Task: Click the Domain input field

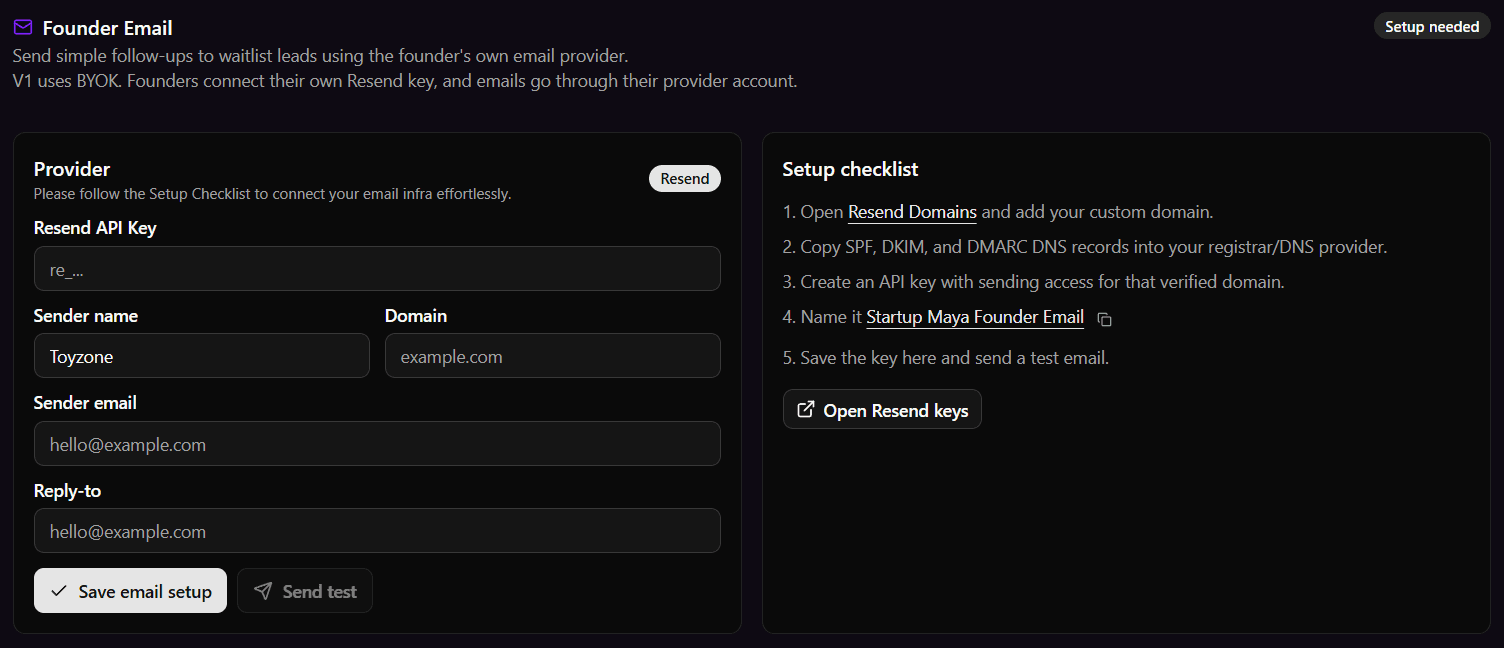Action: point(553,356)
